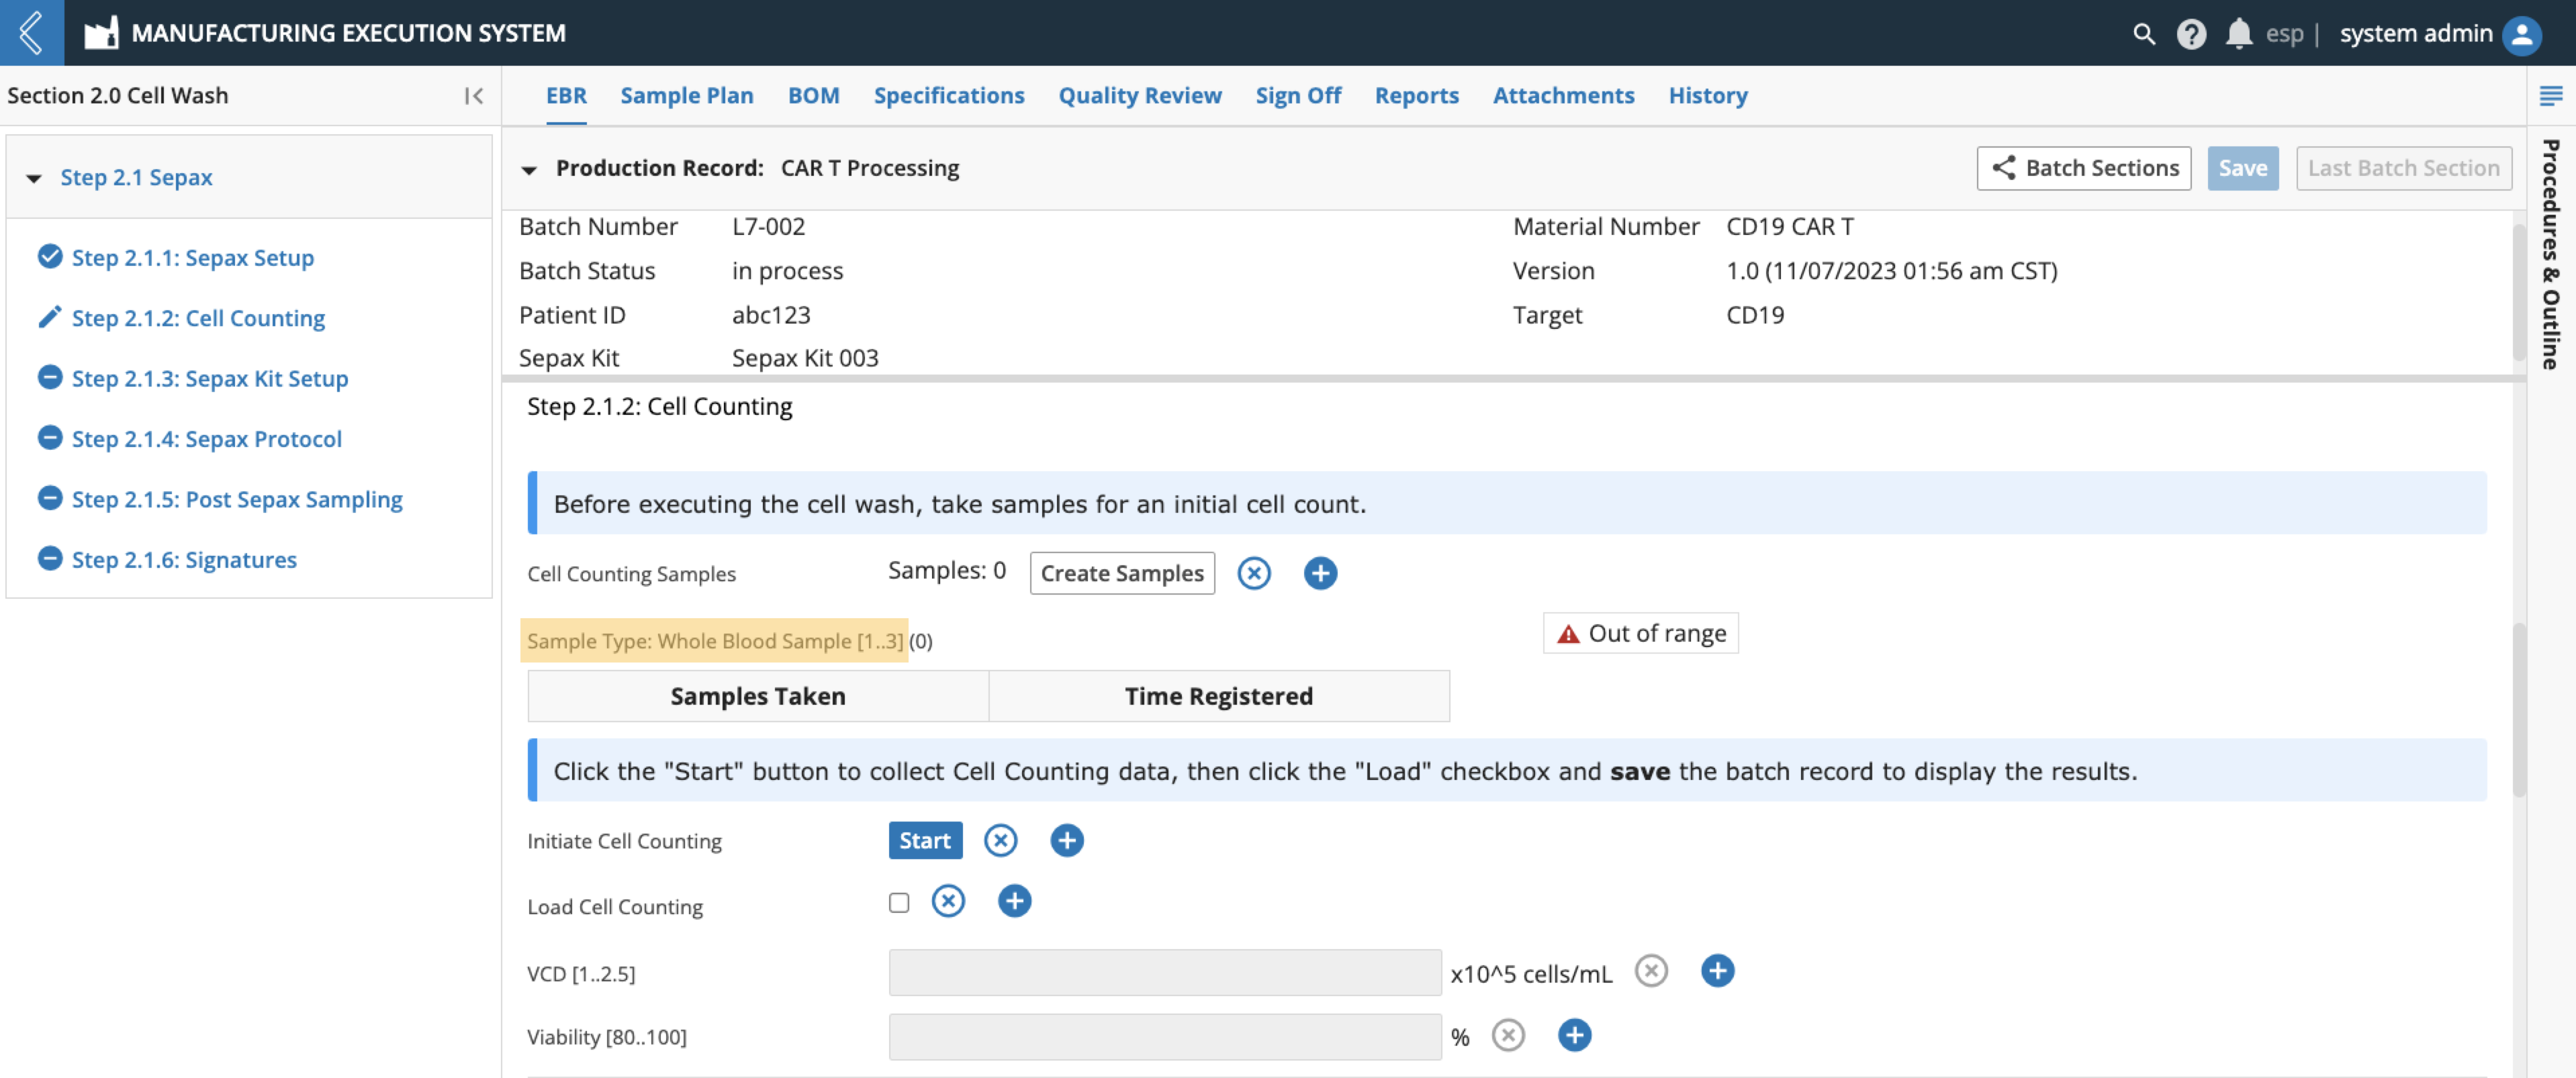This screenshot has width=2576, height=1078.
Task: Open Step 2.1.5: Post Sepax Sampling
Action: 237,499
